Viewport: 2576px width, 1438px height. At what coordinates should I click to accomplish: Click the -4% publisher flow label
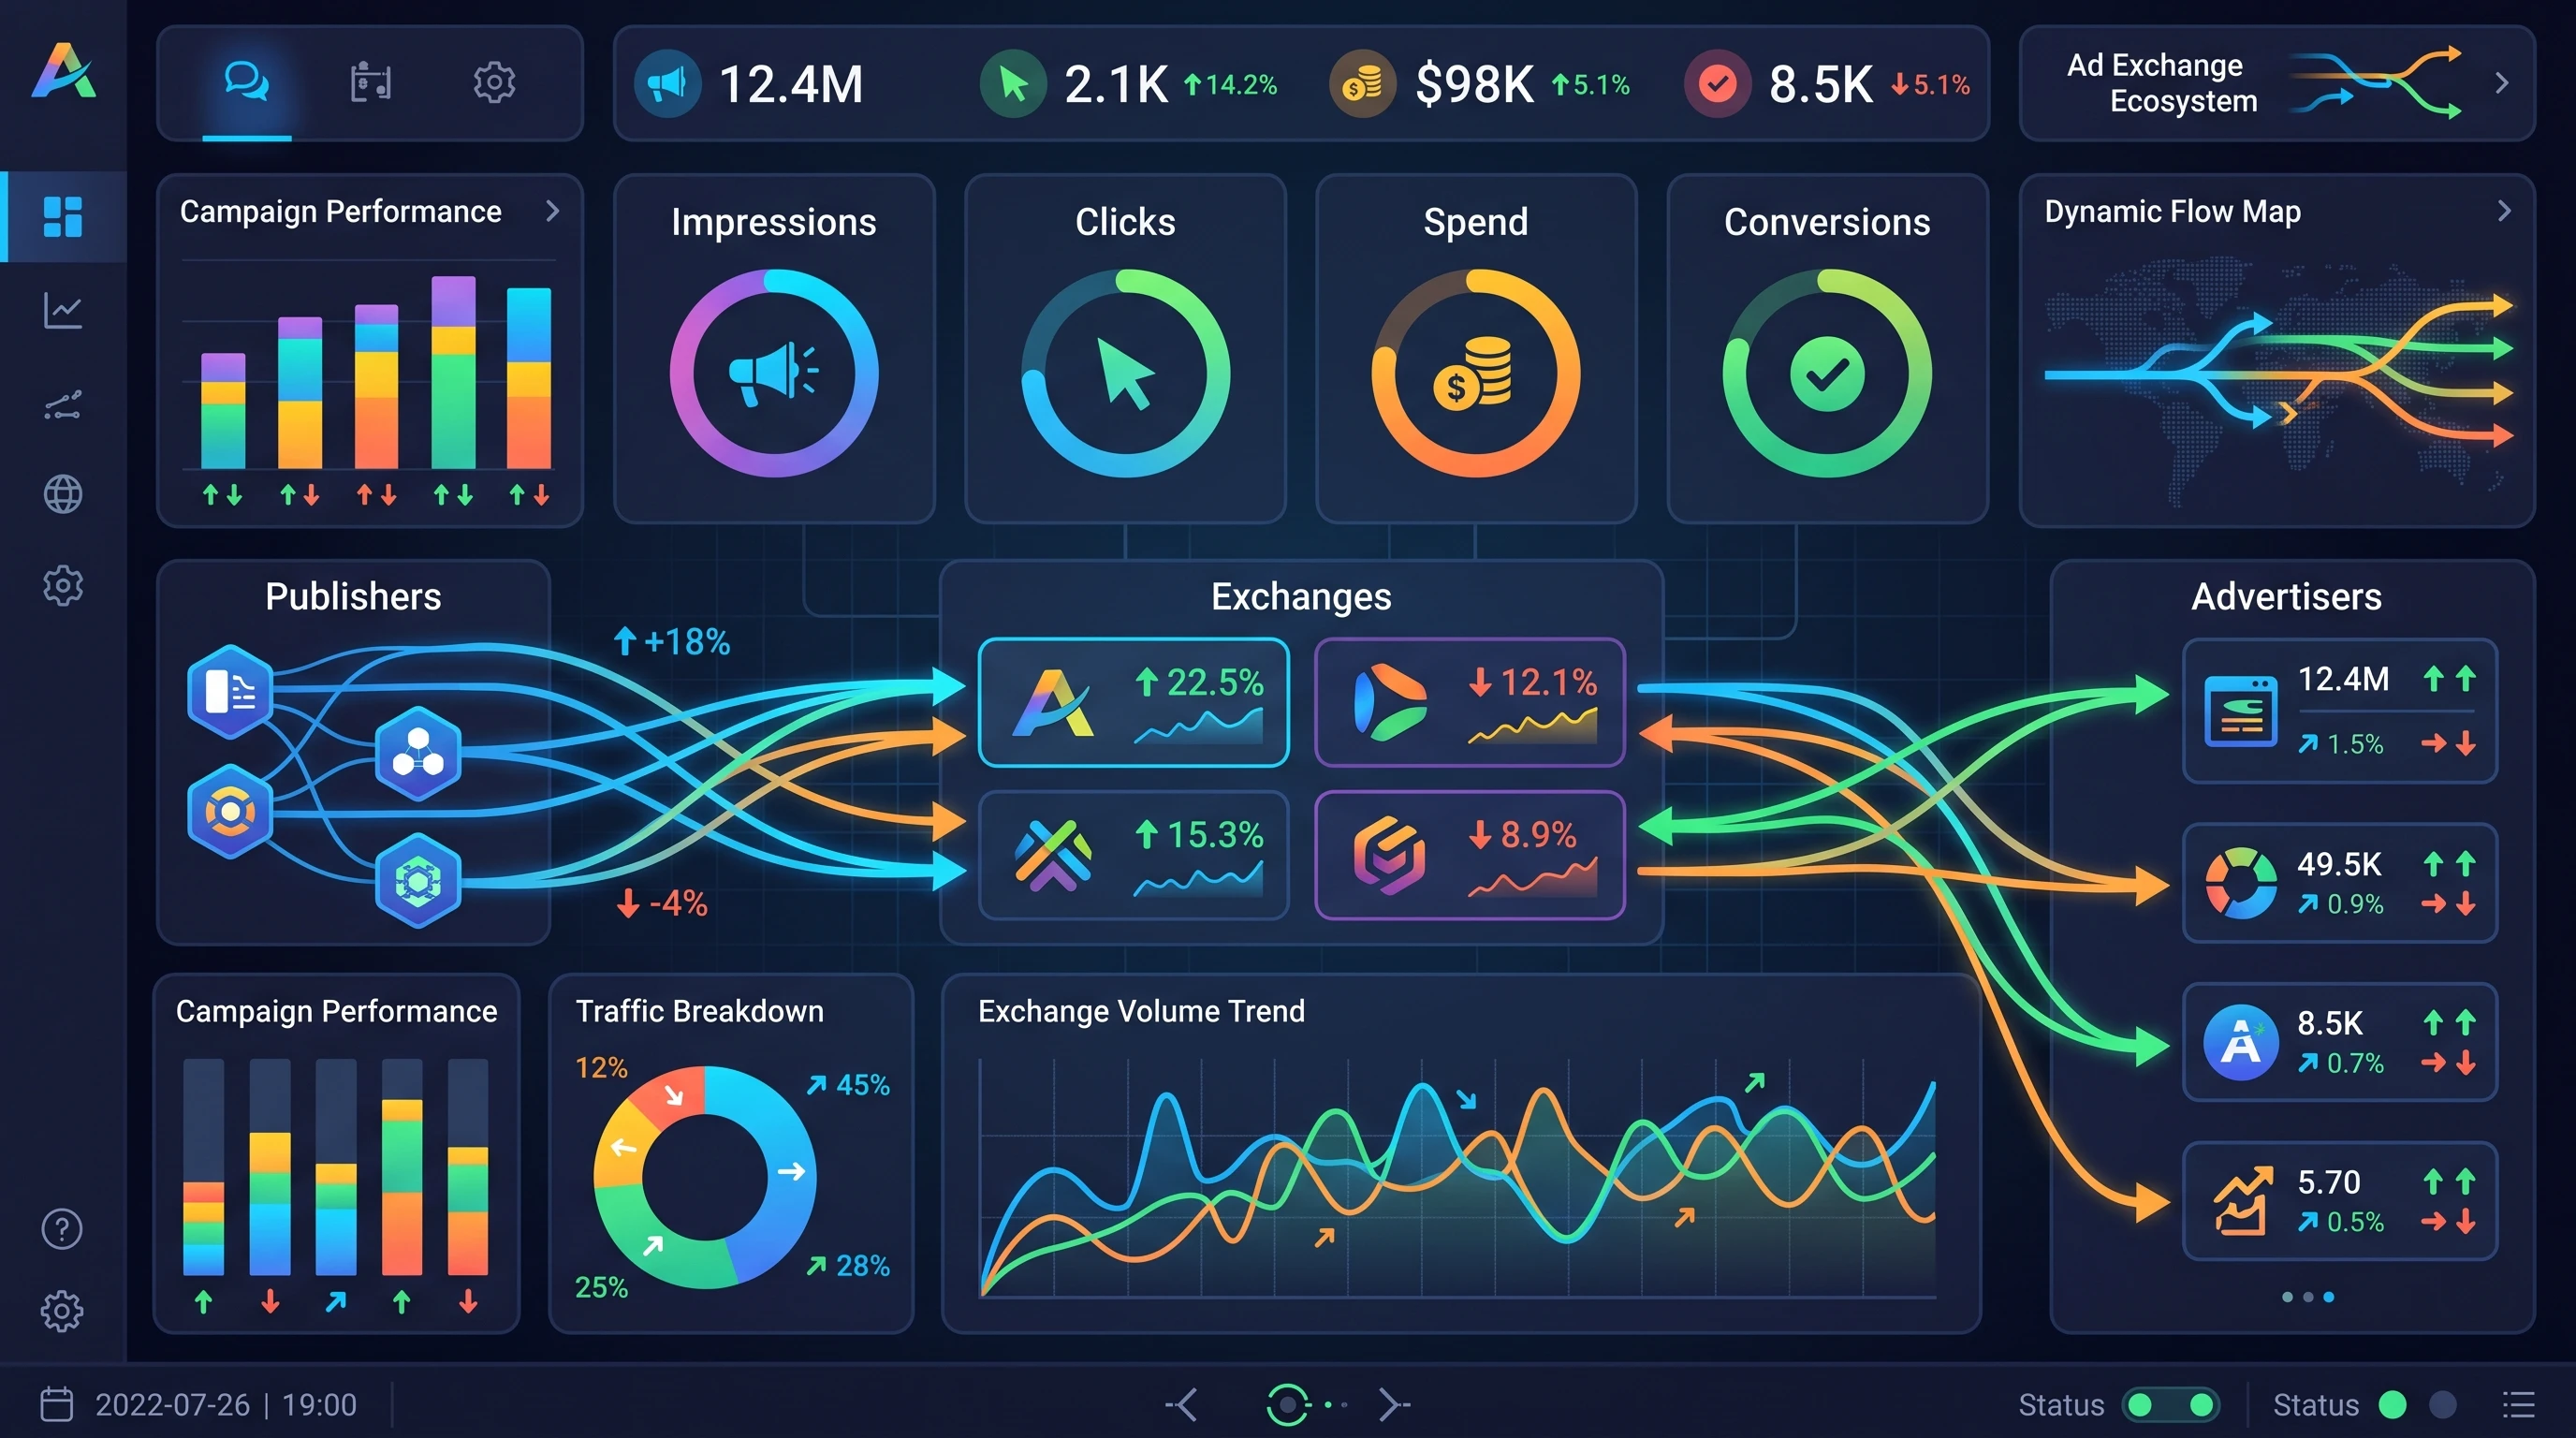(x=662, y=903)
